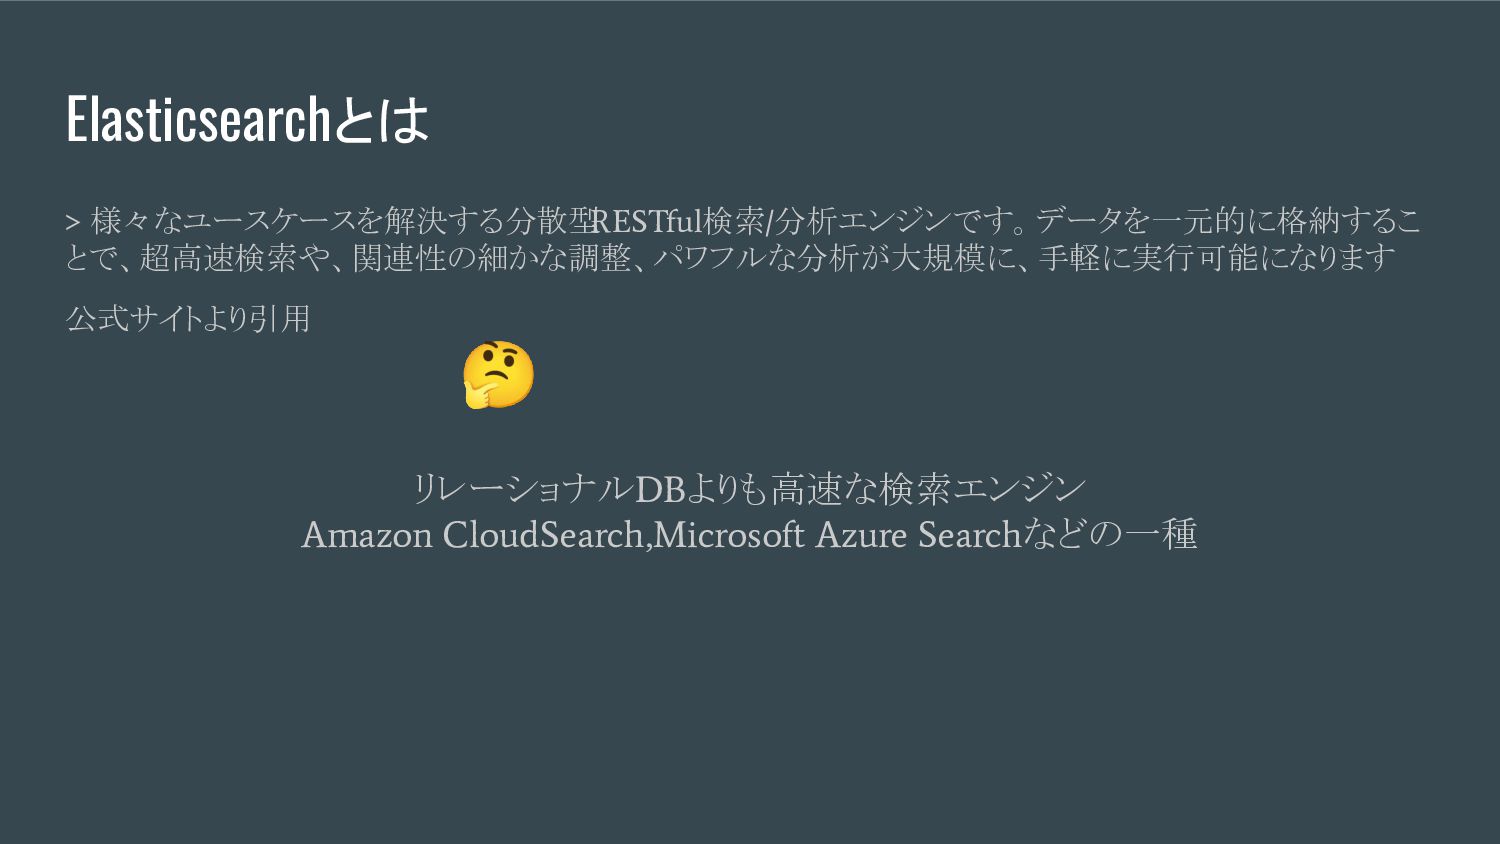Click 高速な検索エンジン in the centered line
This screenshot has height=844, width=1500.
[928, 489]
